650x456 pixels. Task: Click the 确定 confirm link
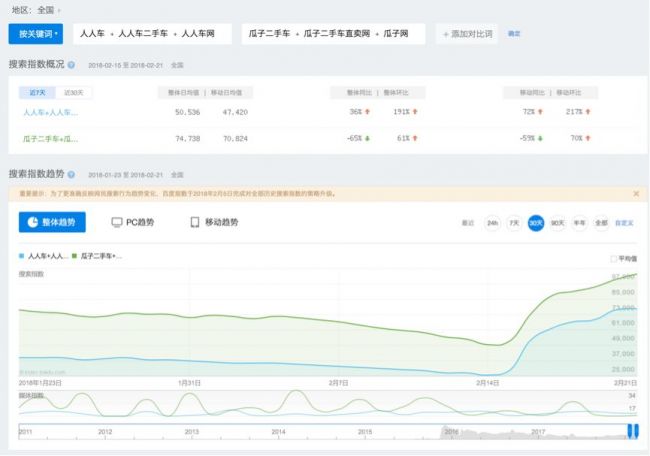pos(514,34)
